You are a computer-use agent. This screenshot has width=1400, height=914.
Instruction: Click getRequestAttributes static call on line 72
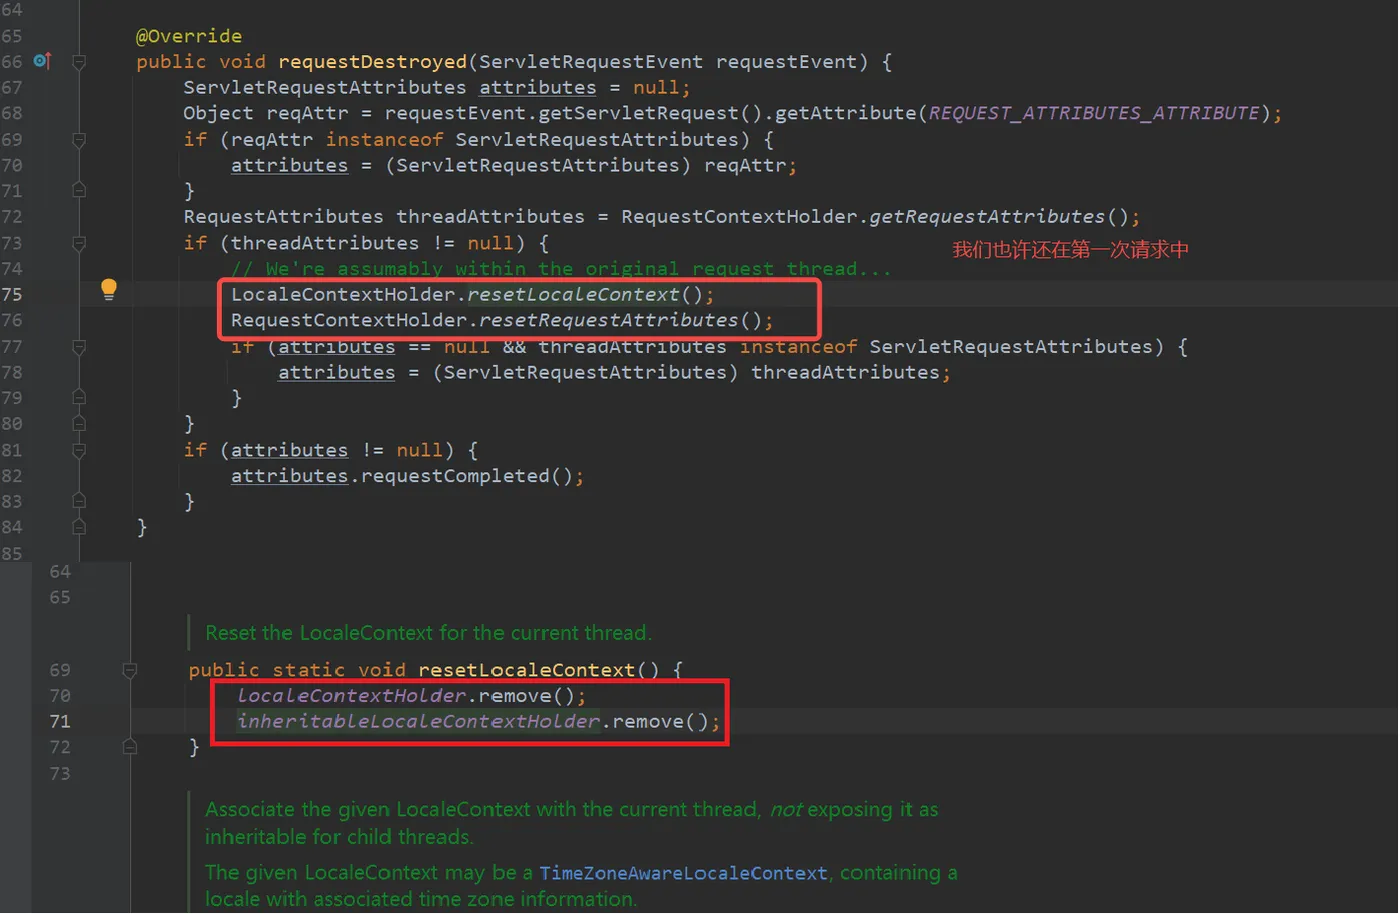(987, 217)
